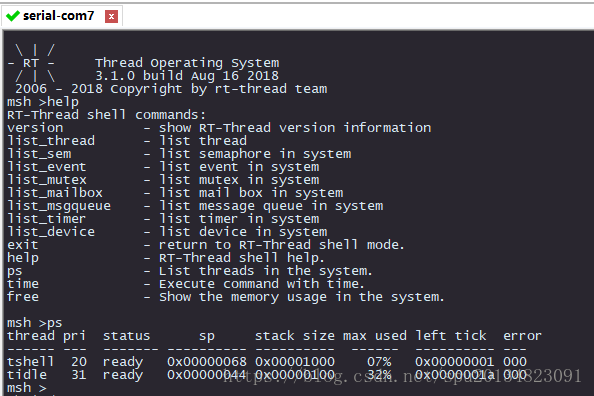
Task: Click the copyright by rt-thread team line
Action: (171, 89)
